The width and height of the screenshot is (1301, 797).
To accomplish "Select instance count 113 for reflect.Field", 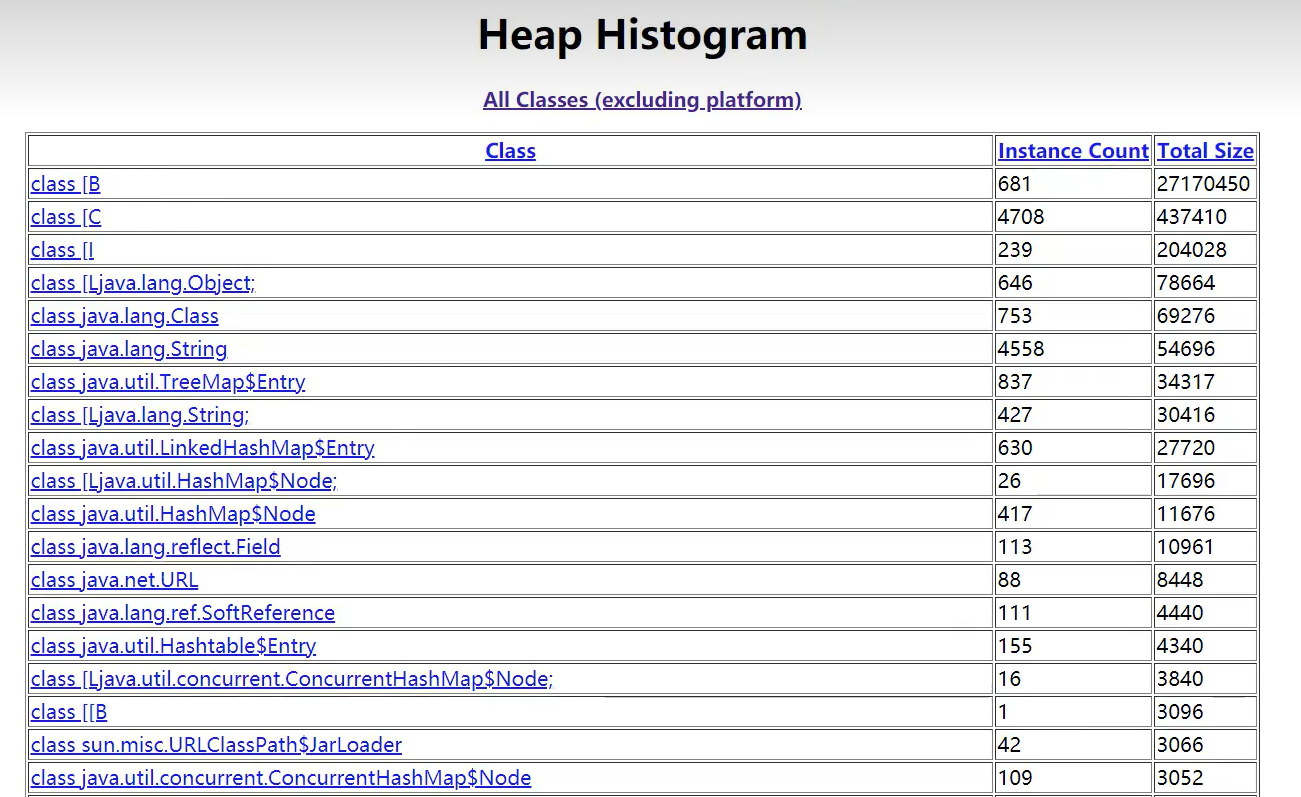I will [x=1015, y=547].
